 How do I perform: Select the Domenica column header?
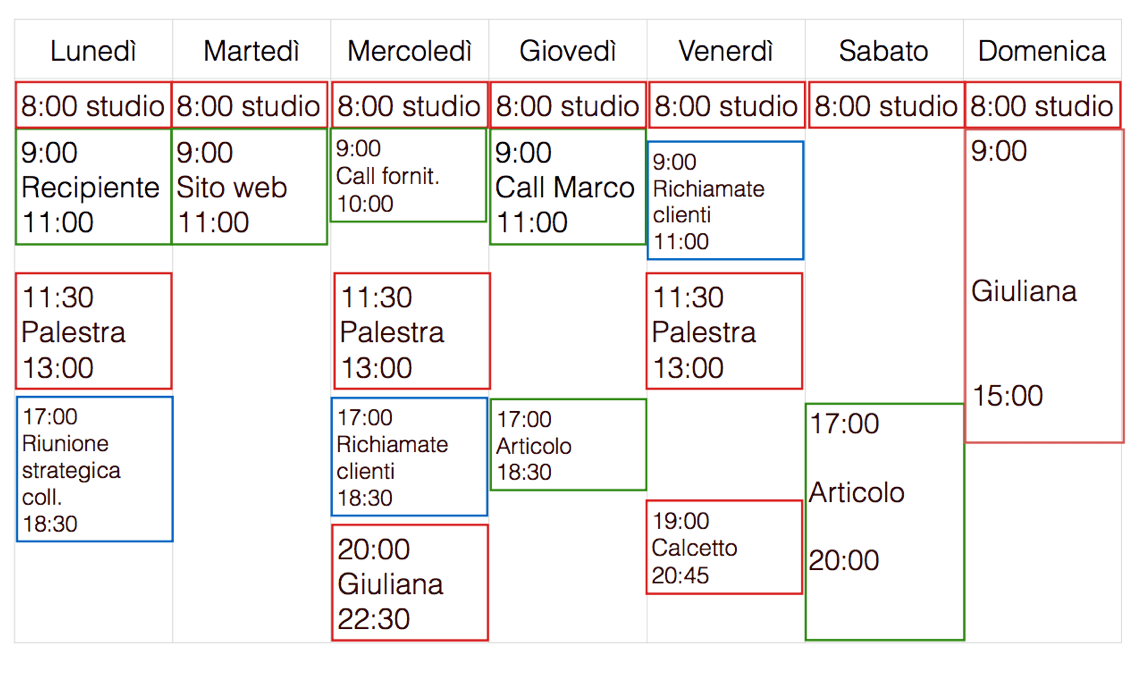[x=1042, y=51]
